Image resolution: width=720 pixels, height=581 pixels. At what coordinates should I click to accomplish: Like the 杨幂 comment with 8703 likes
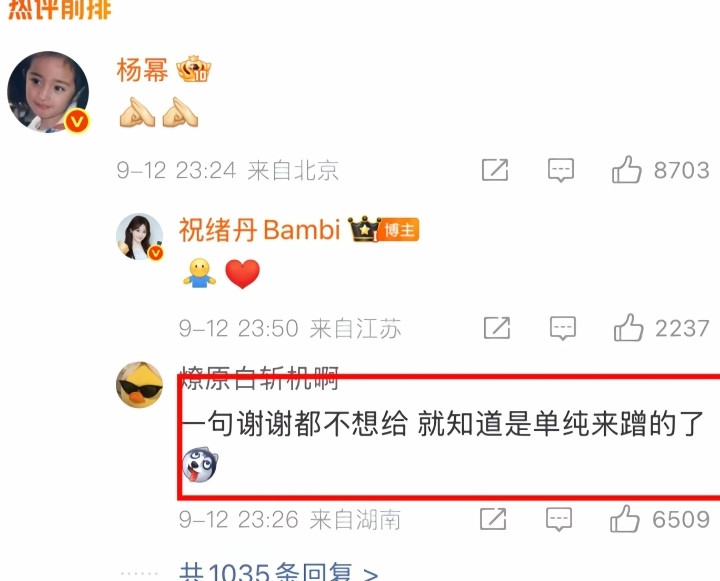pos(626,170)
